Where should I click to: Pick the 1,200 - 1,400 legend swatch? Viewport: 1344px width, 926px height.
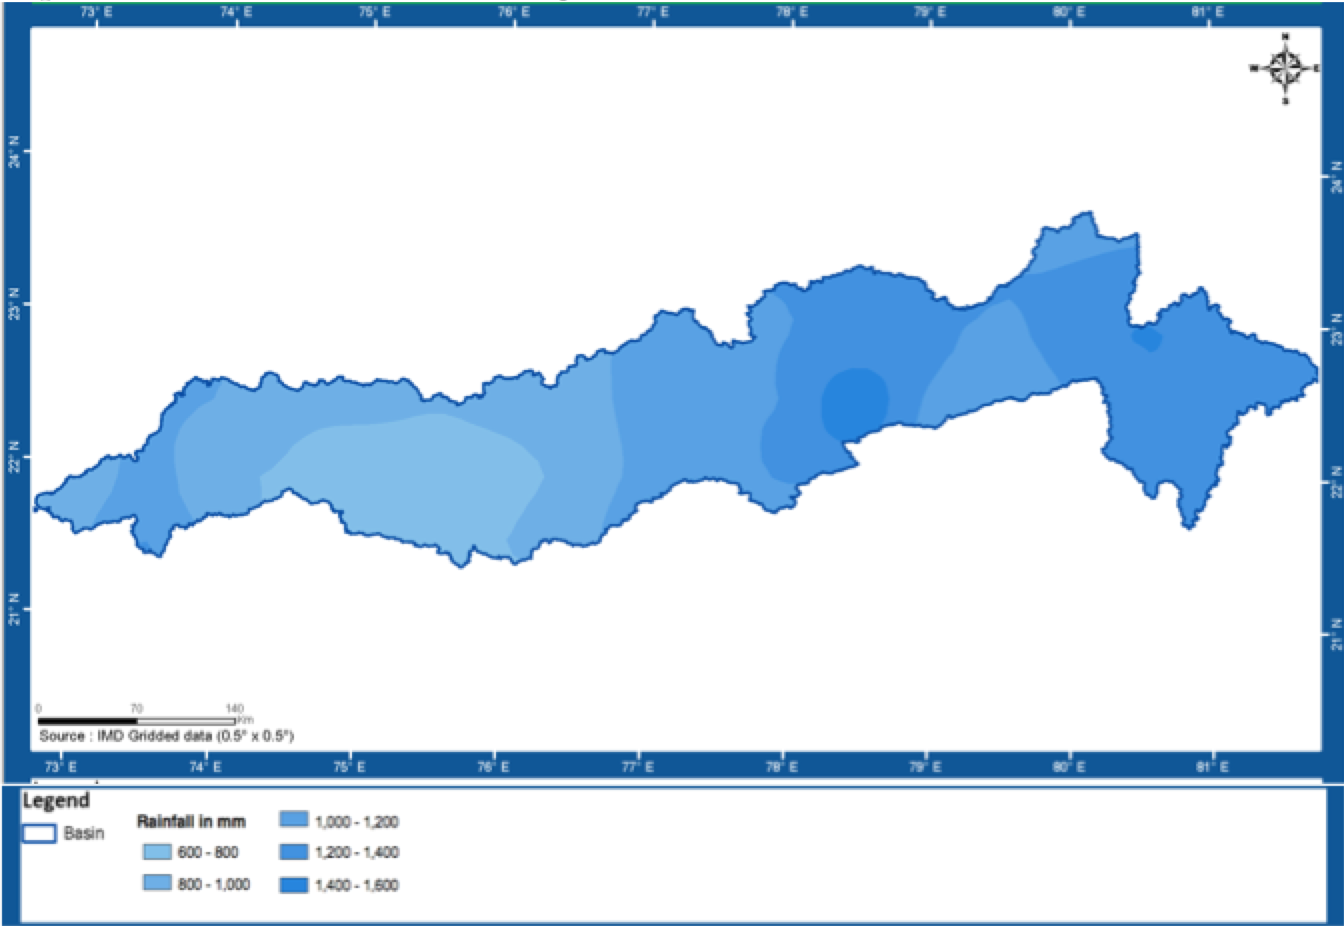[293, 852]
